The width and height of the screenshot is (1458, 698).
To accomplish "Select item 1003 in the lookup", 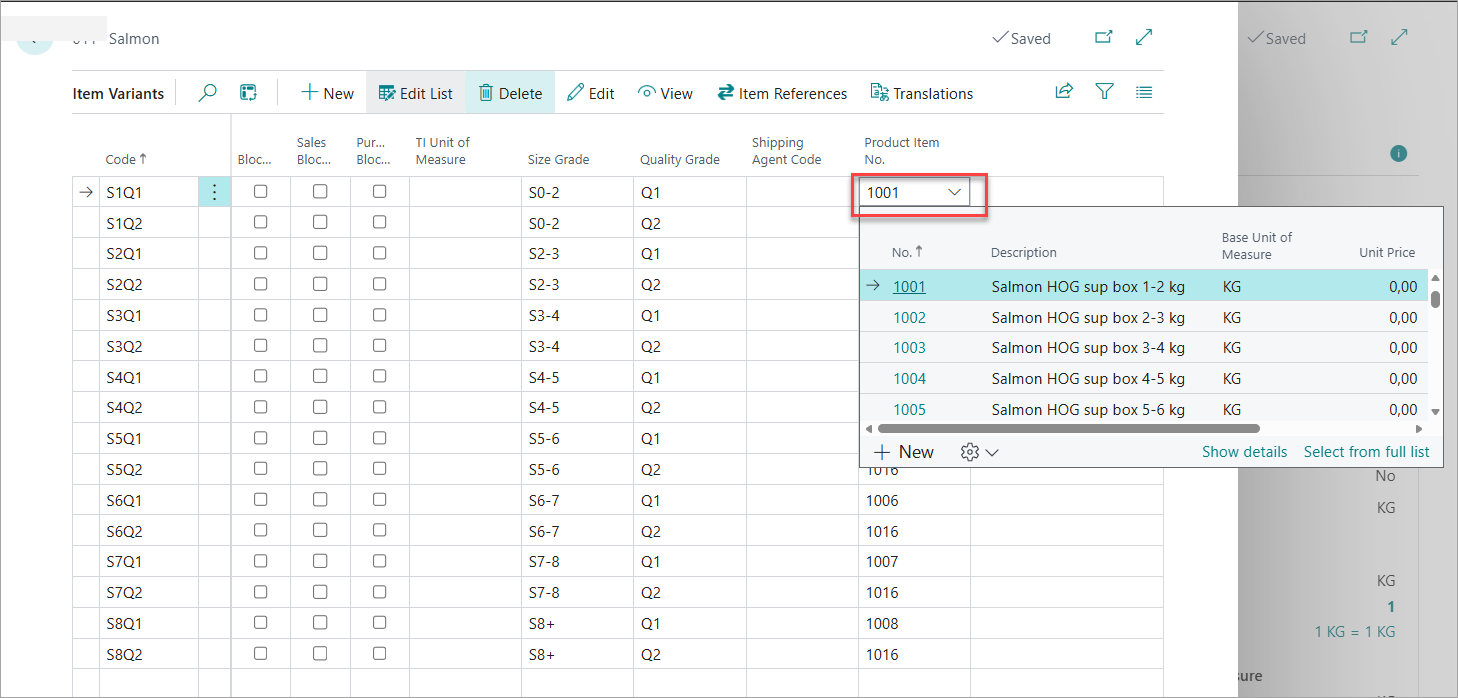I will (909, 348).
